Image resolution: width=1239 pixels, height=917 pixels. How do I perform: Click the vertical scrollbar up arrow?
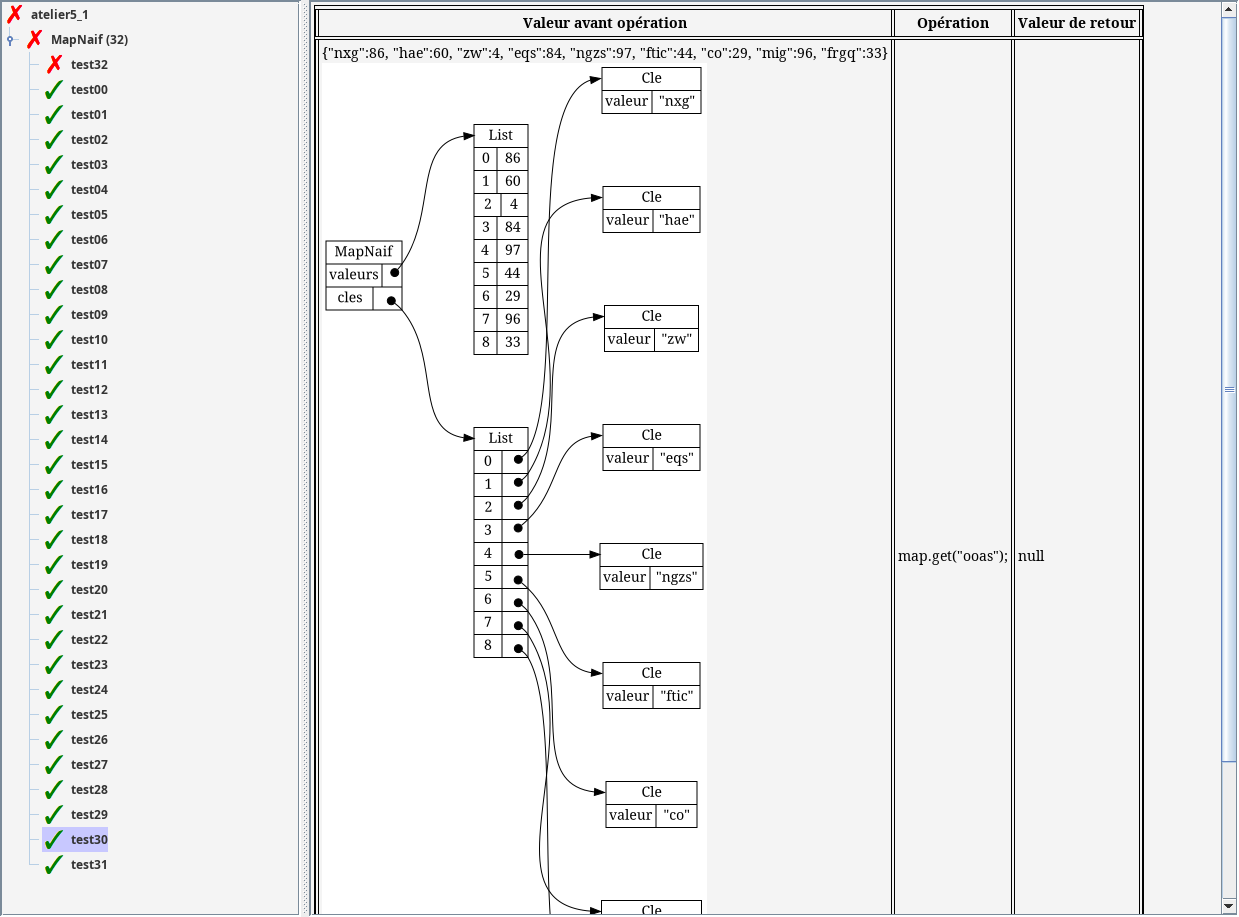point(1229,9)
